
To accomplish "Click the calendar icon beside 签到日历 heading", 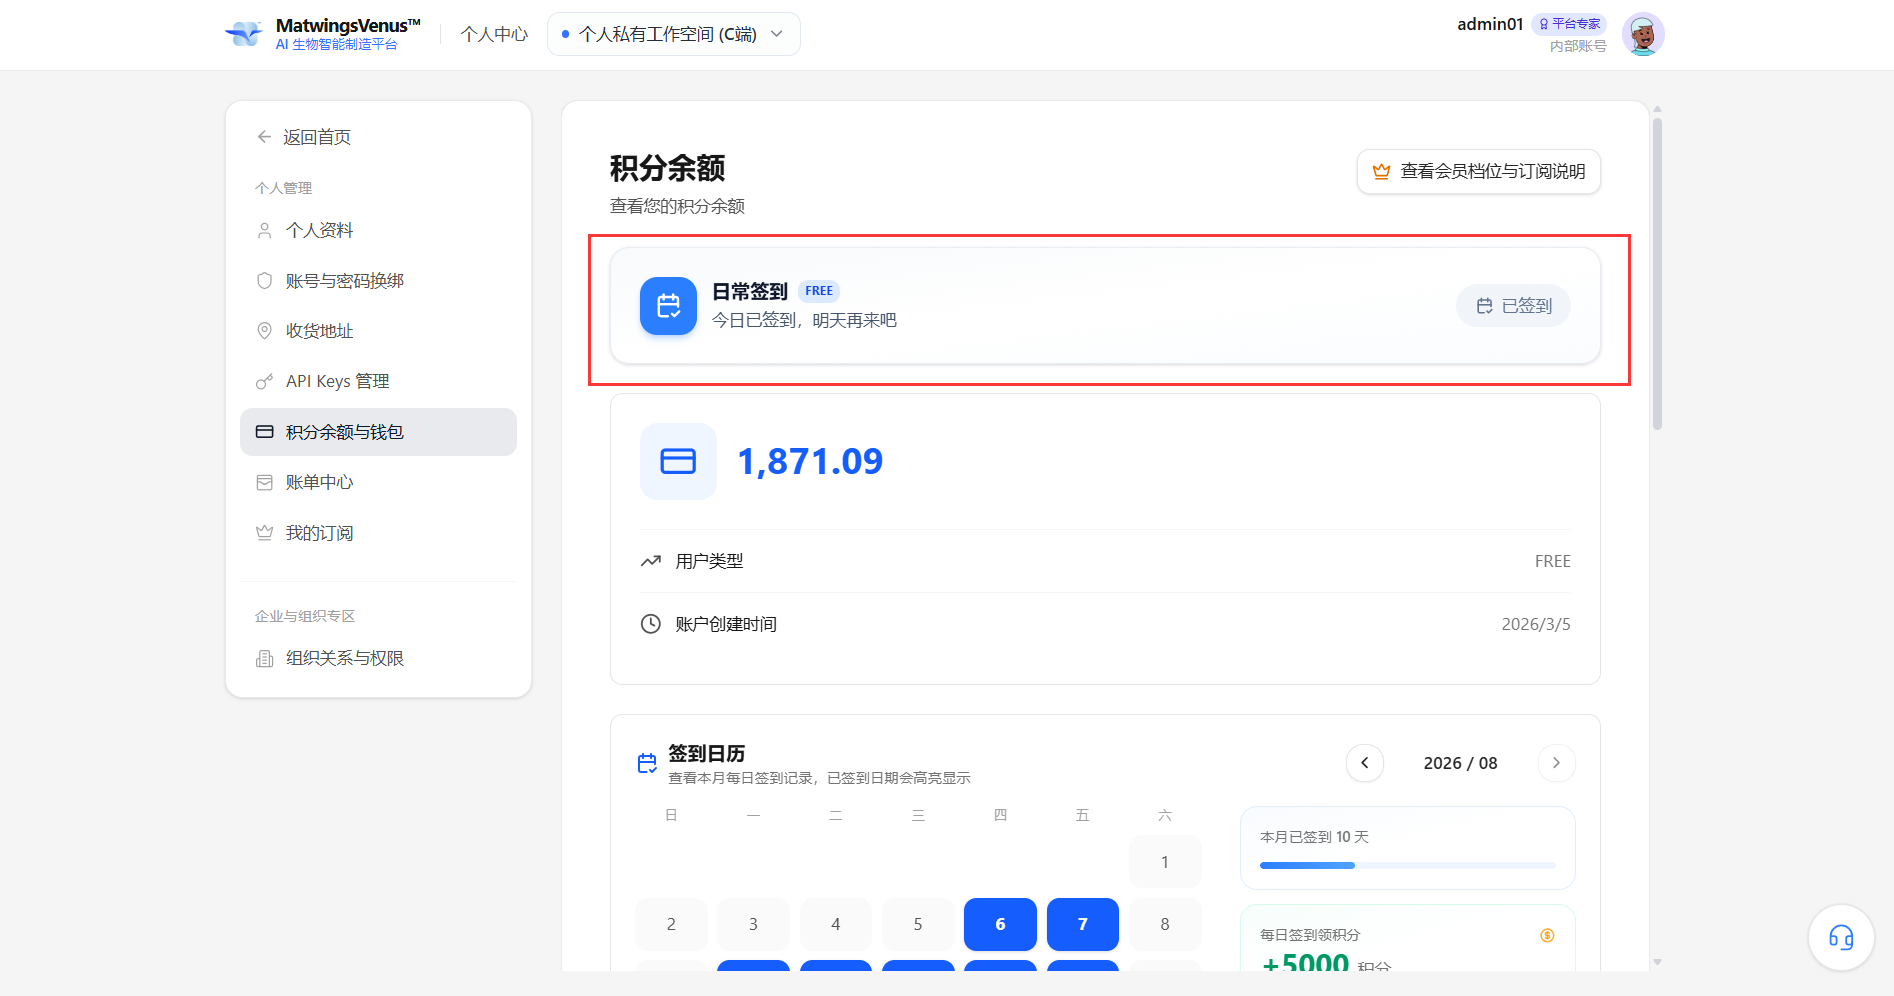I will [647, 764].
